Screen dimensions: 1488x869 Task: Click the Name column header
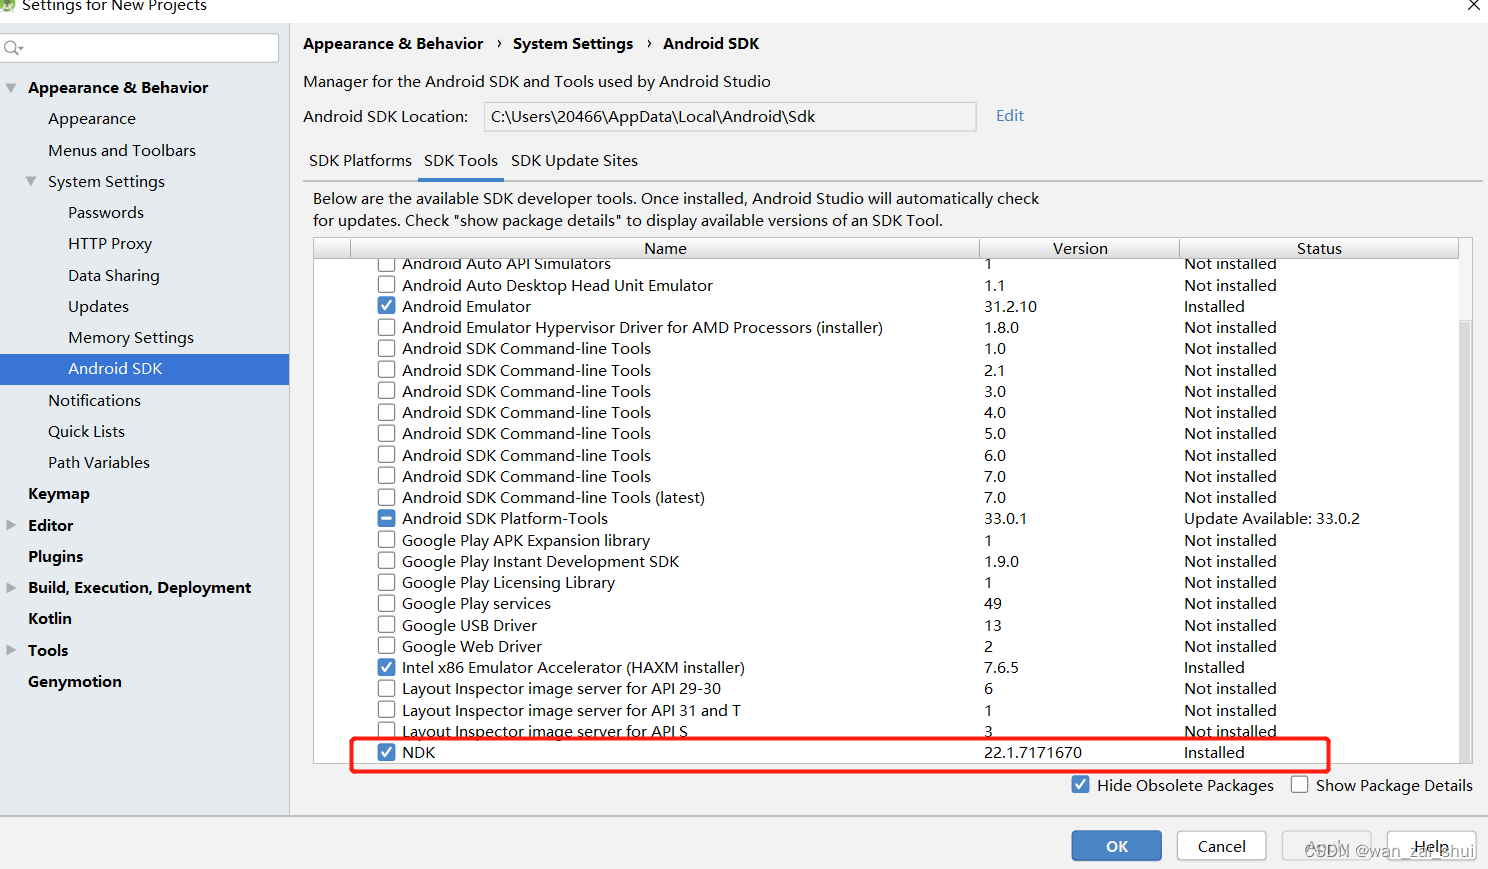point(665,249)
